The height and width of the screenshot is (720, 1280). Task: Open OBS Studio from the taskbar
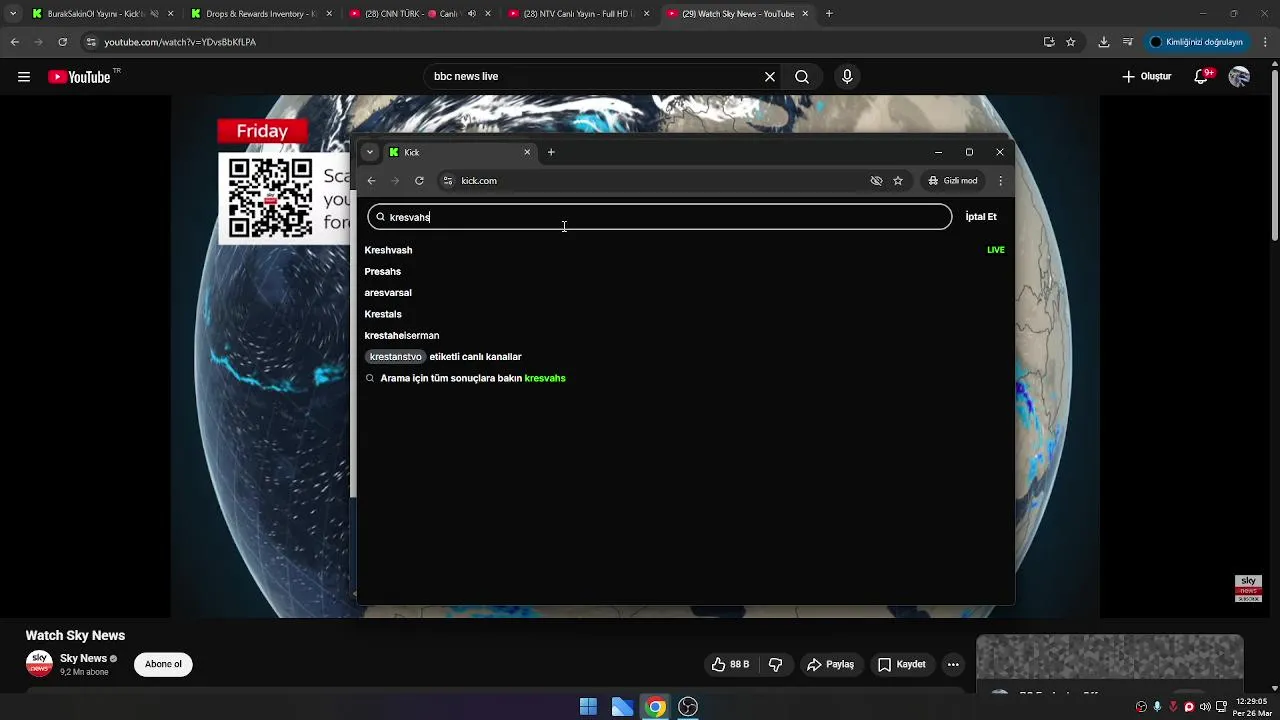tap(688, 707)
